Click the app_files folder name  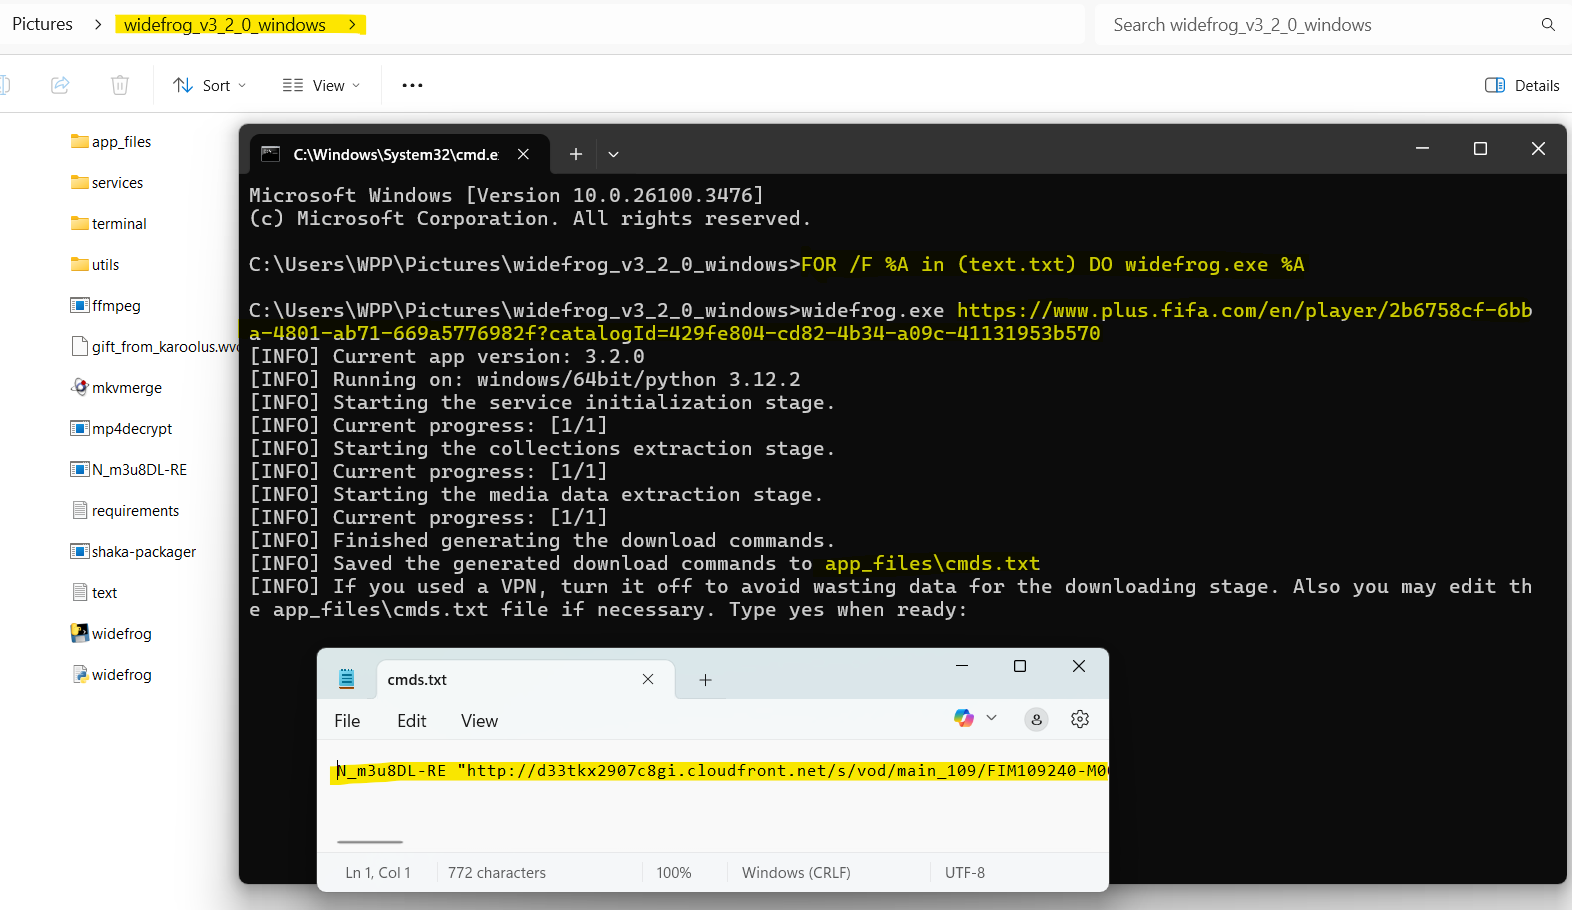[122, 142]
